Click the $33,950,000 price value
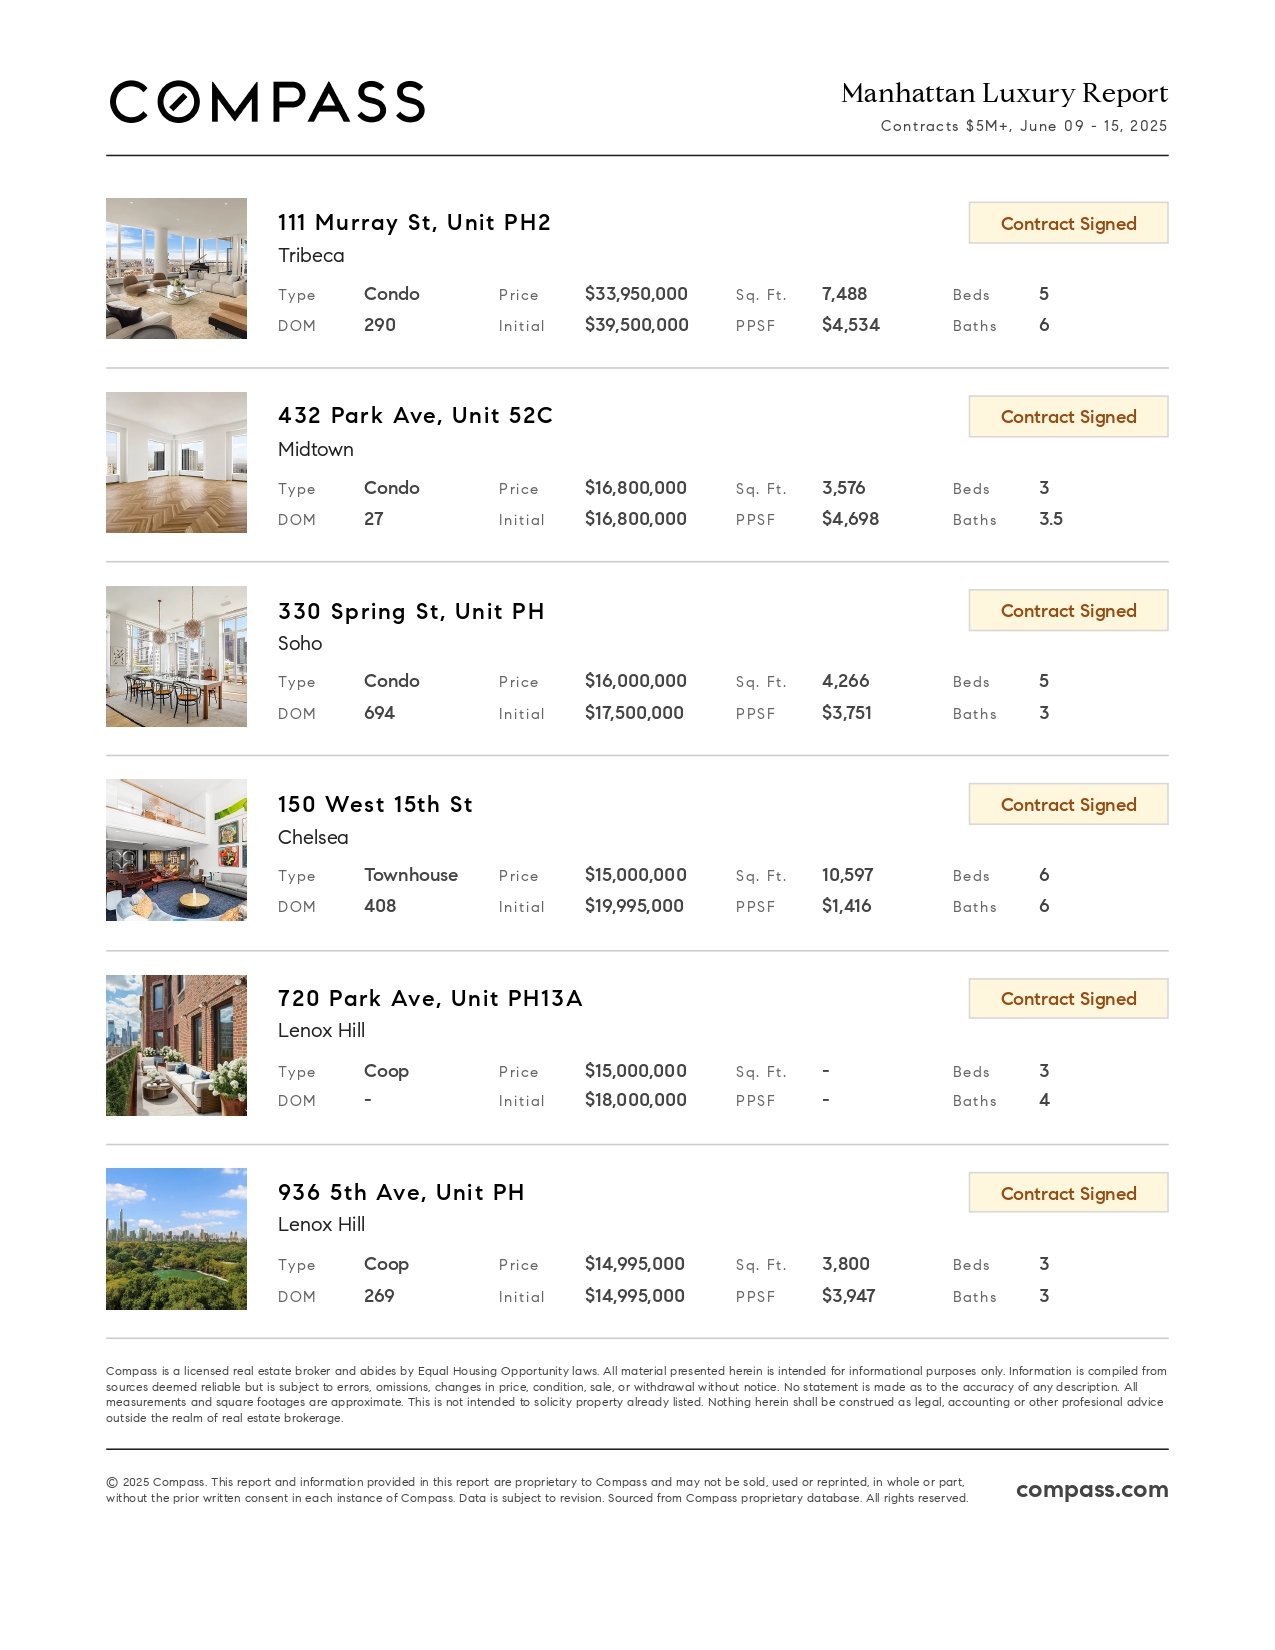The image size is (1275, 1650). pos(636,294)
